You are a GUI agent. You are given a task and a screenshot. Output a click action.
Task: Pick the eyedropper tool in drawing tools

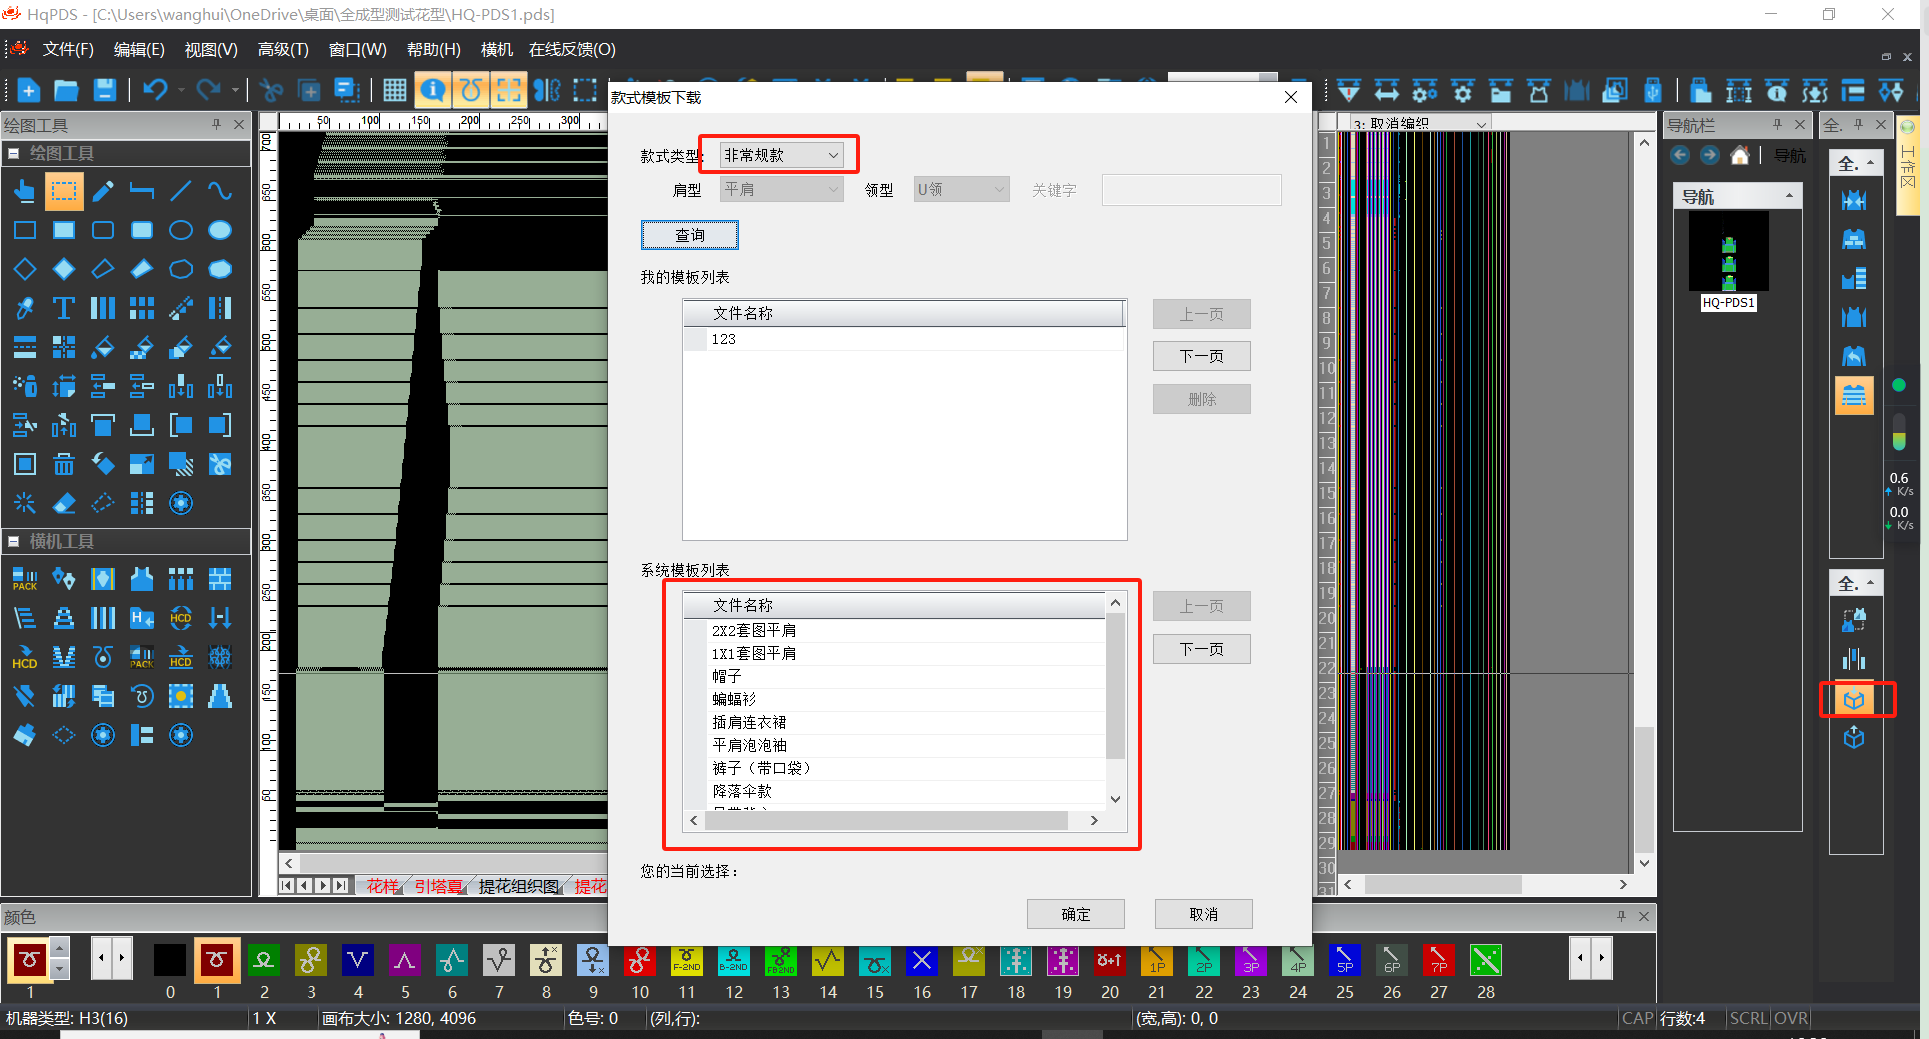tap(25, 308)
